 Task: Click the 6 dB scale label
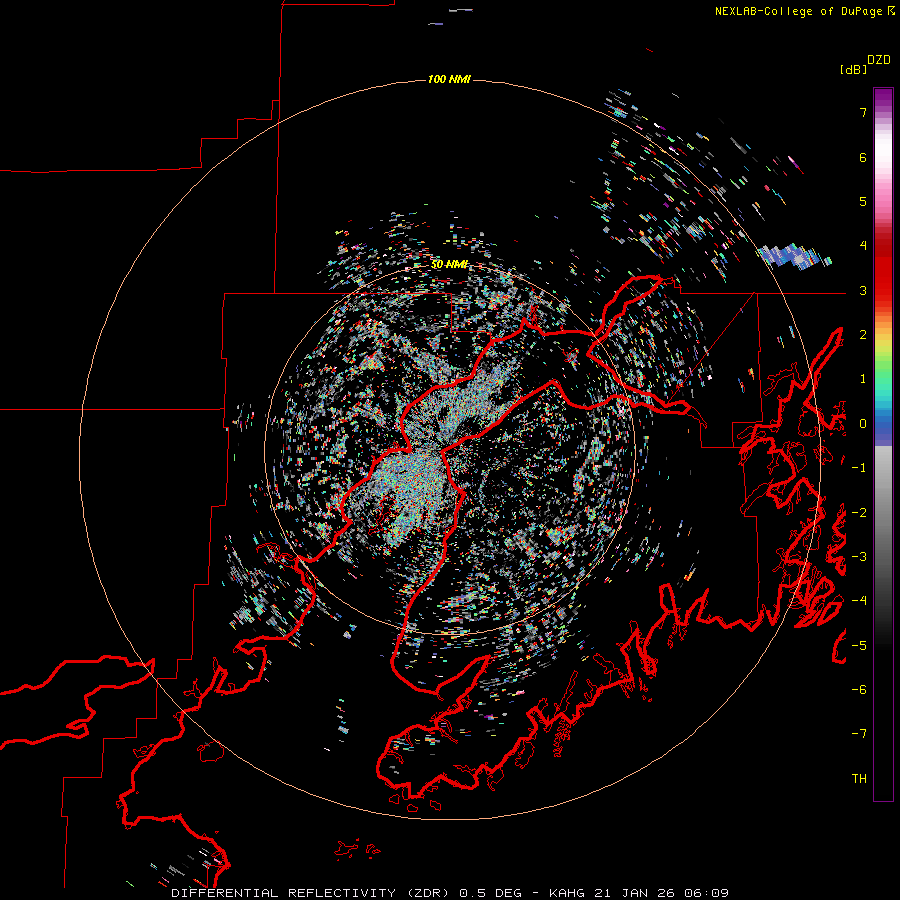tap(863, 157)
